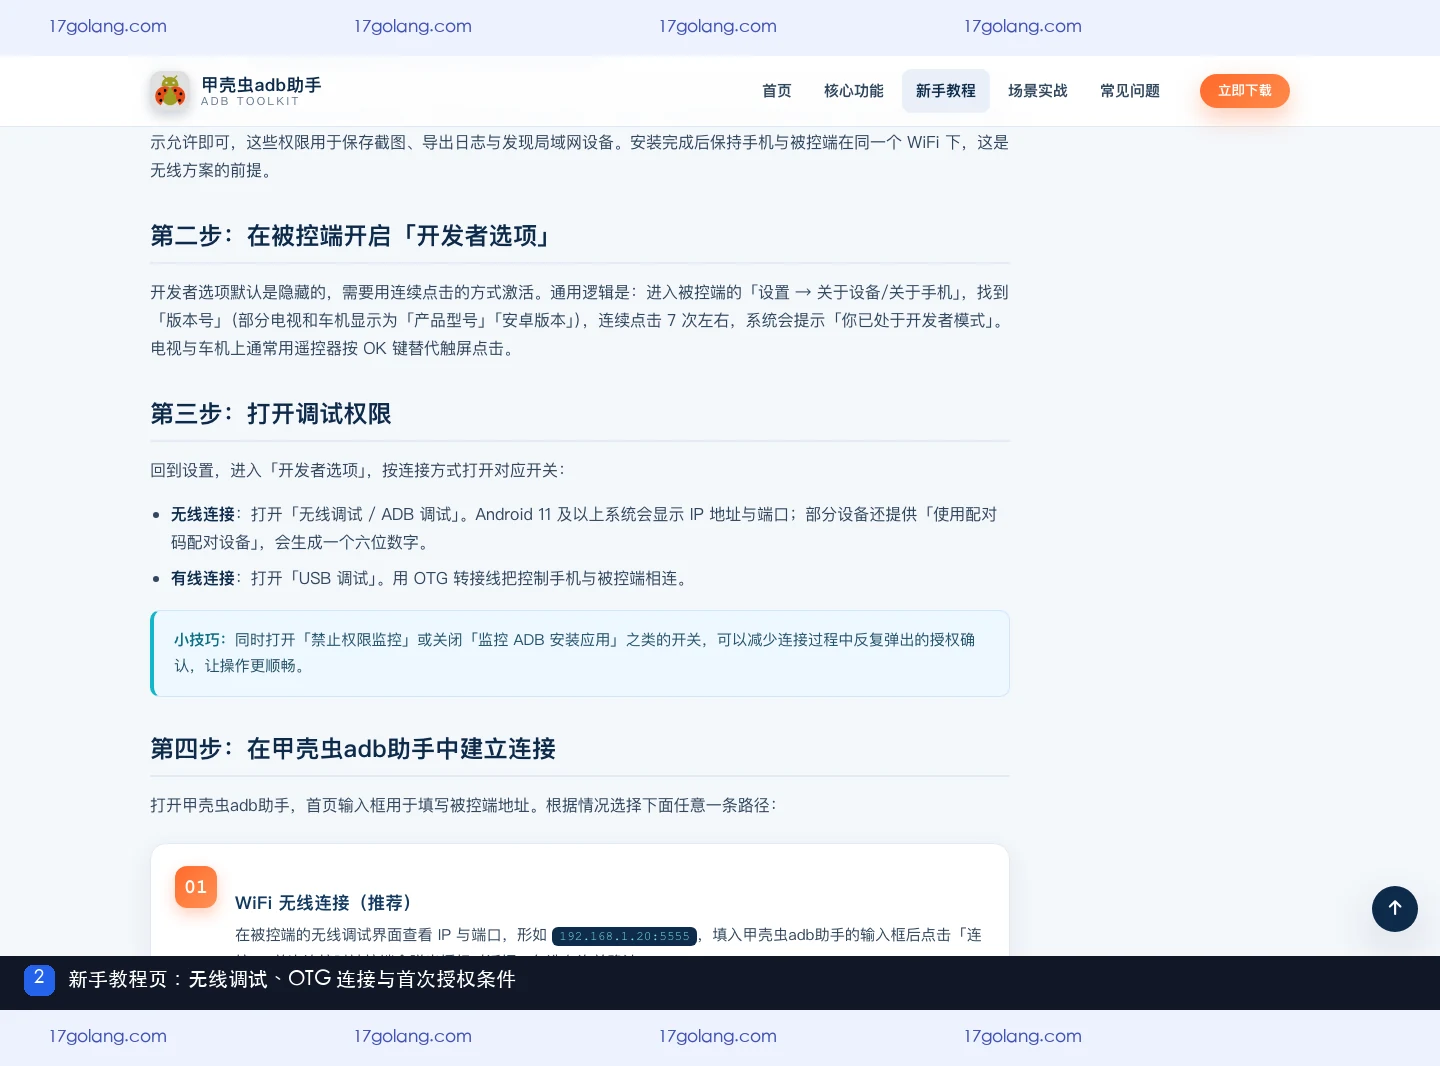The height and width of the screenshot is (1066, 1440).
Task: Click the scroll-to-top arrow button
Action: (x=1395, y=909)
